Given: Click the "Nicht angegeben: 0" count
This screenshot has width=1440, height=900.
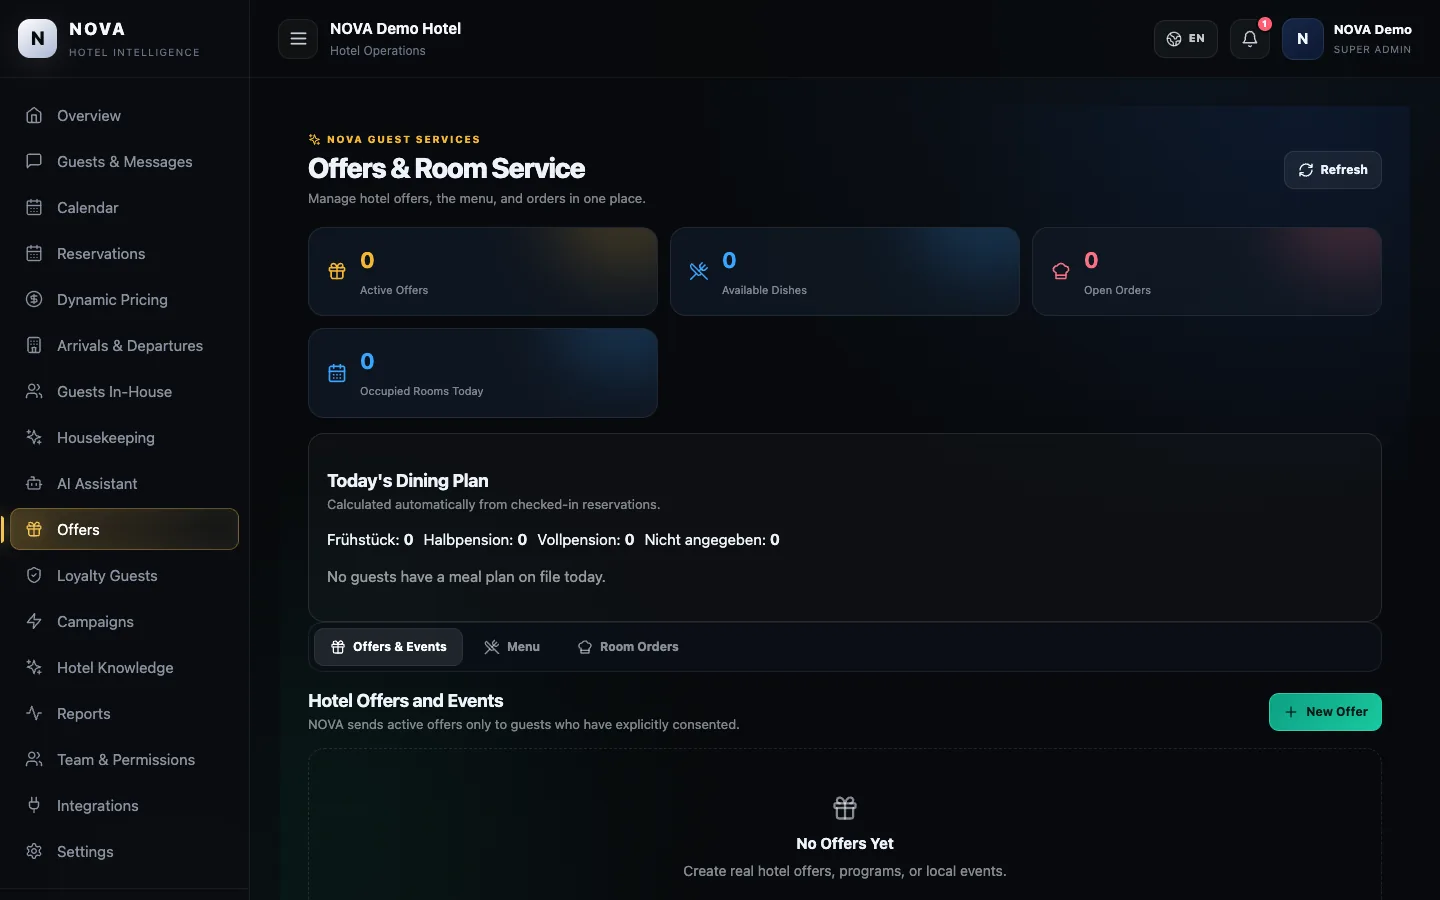Looking at the screenshot, I should point(712,540).
